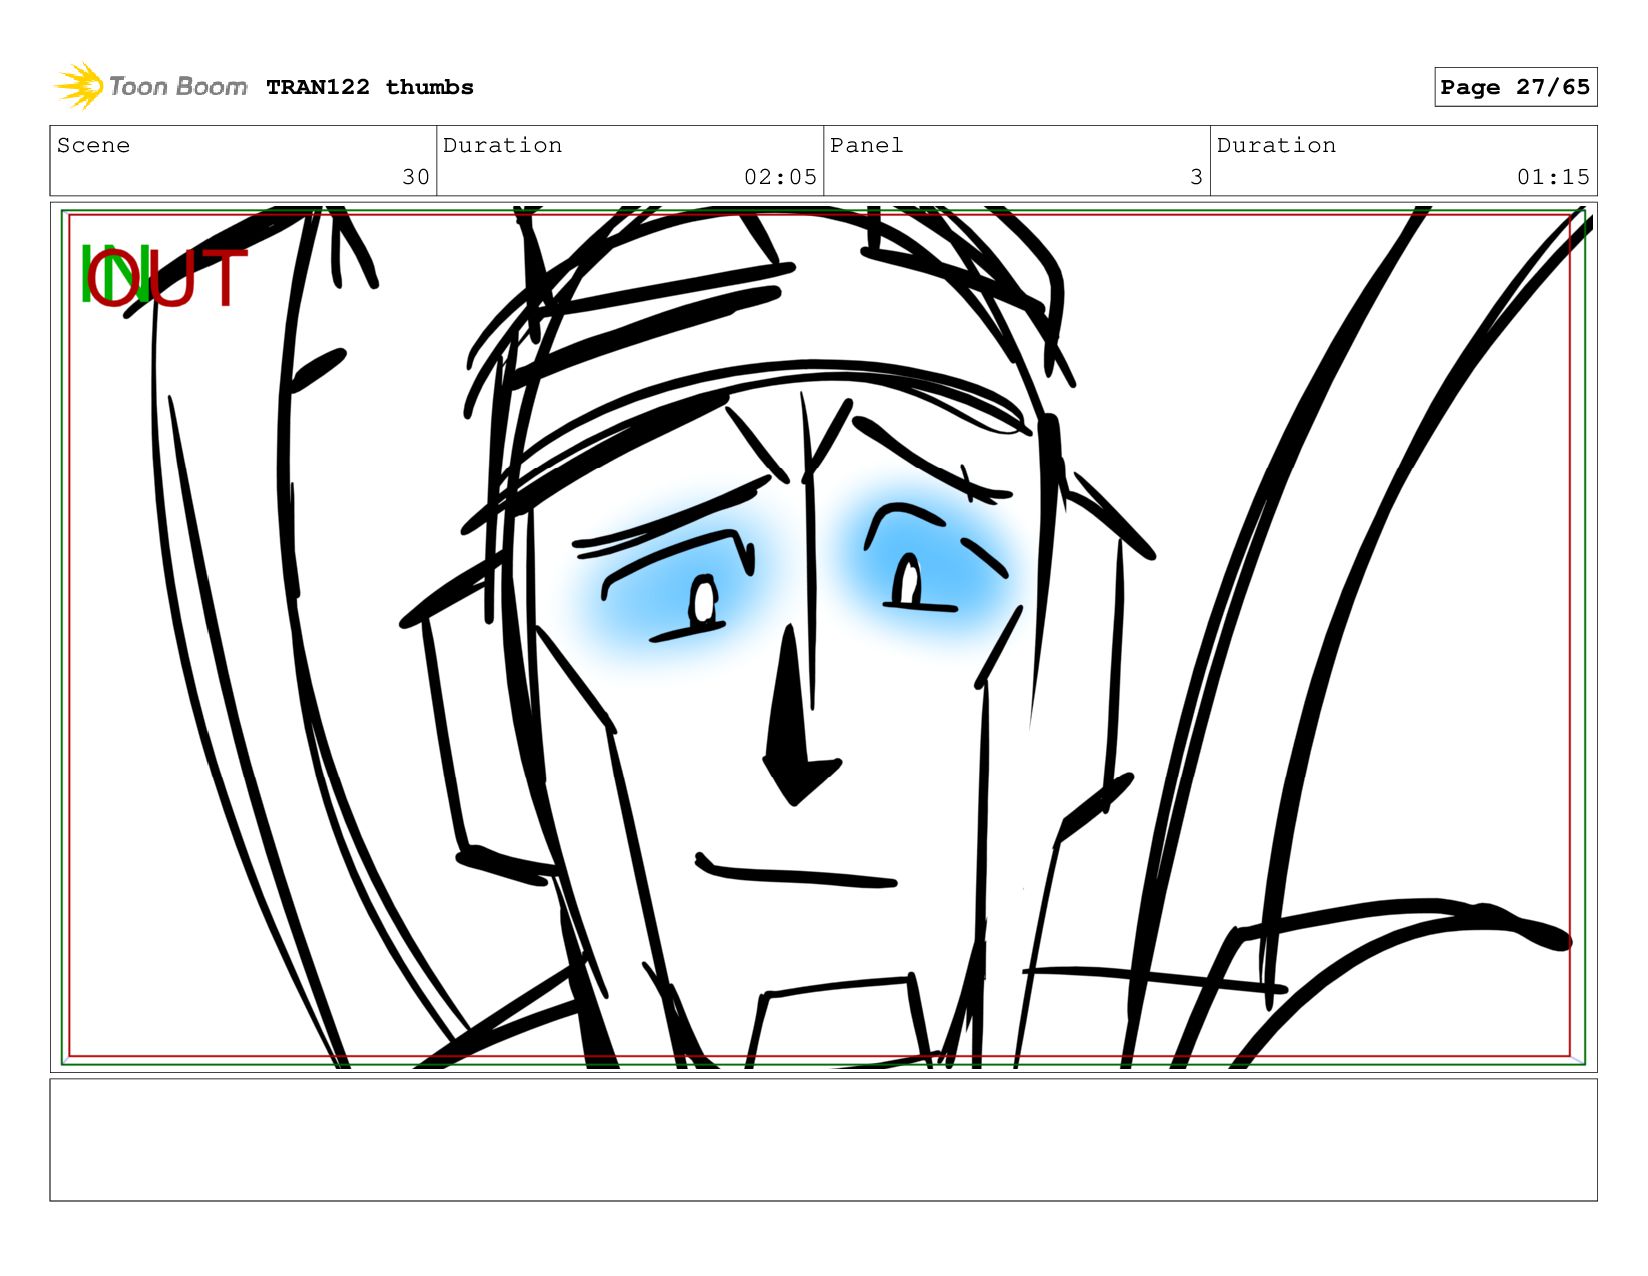Screen dimensions: 1648x1276
Task: Click the scene duration value 02:05
Action: (779, 177)
